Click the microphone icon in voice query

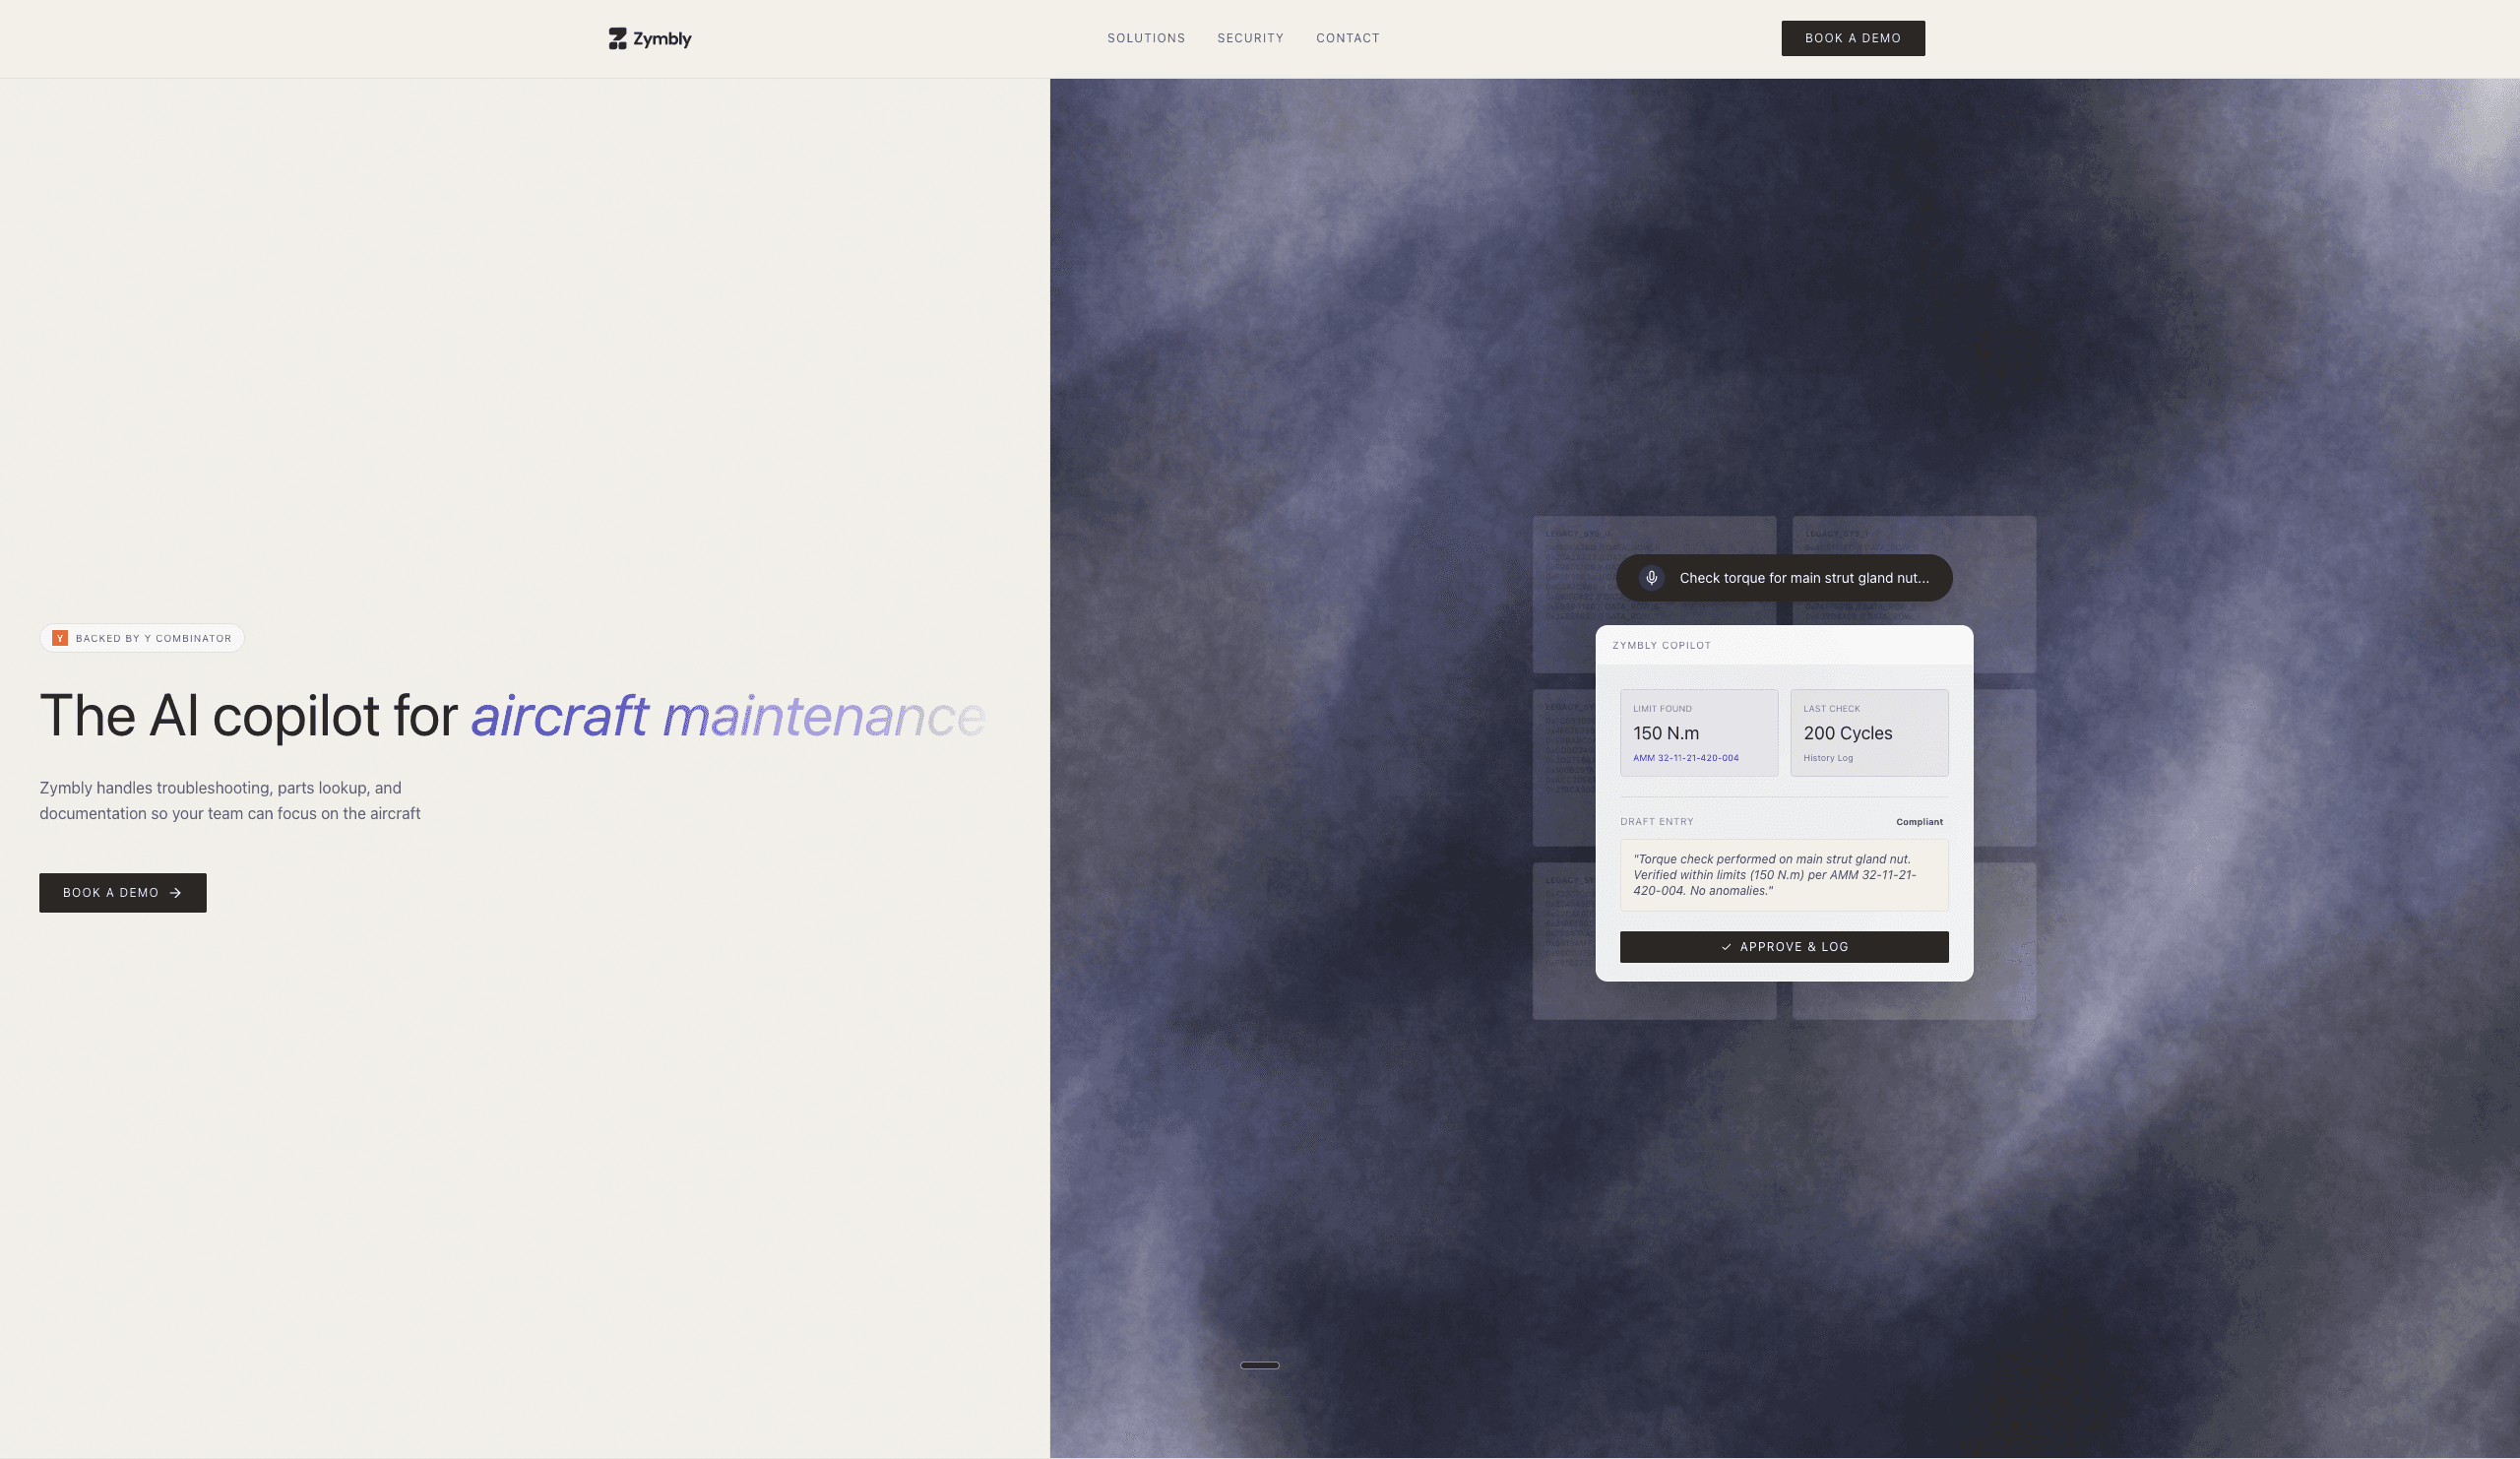click(x=1651, y=578)
